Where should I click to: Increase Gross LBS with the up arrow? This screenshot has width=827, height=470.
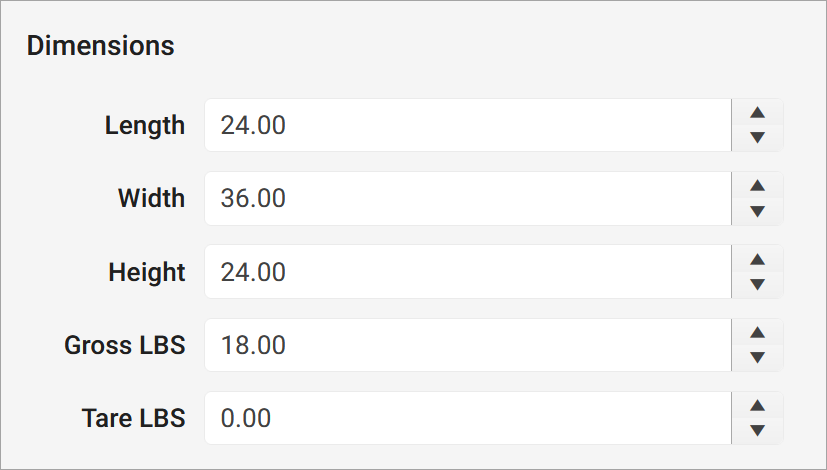click(x=757, y=333)
